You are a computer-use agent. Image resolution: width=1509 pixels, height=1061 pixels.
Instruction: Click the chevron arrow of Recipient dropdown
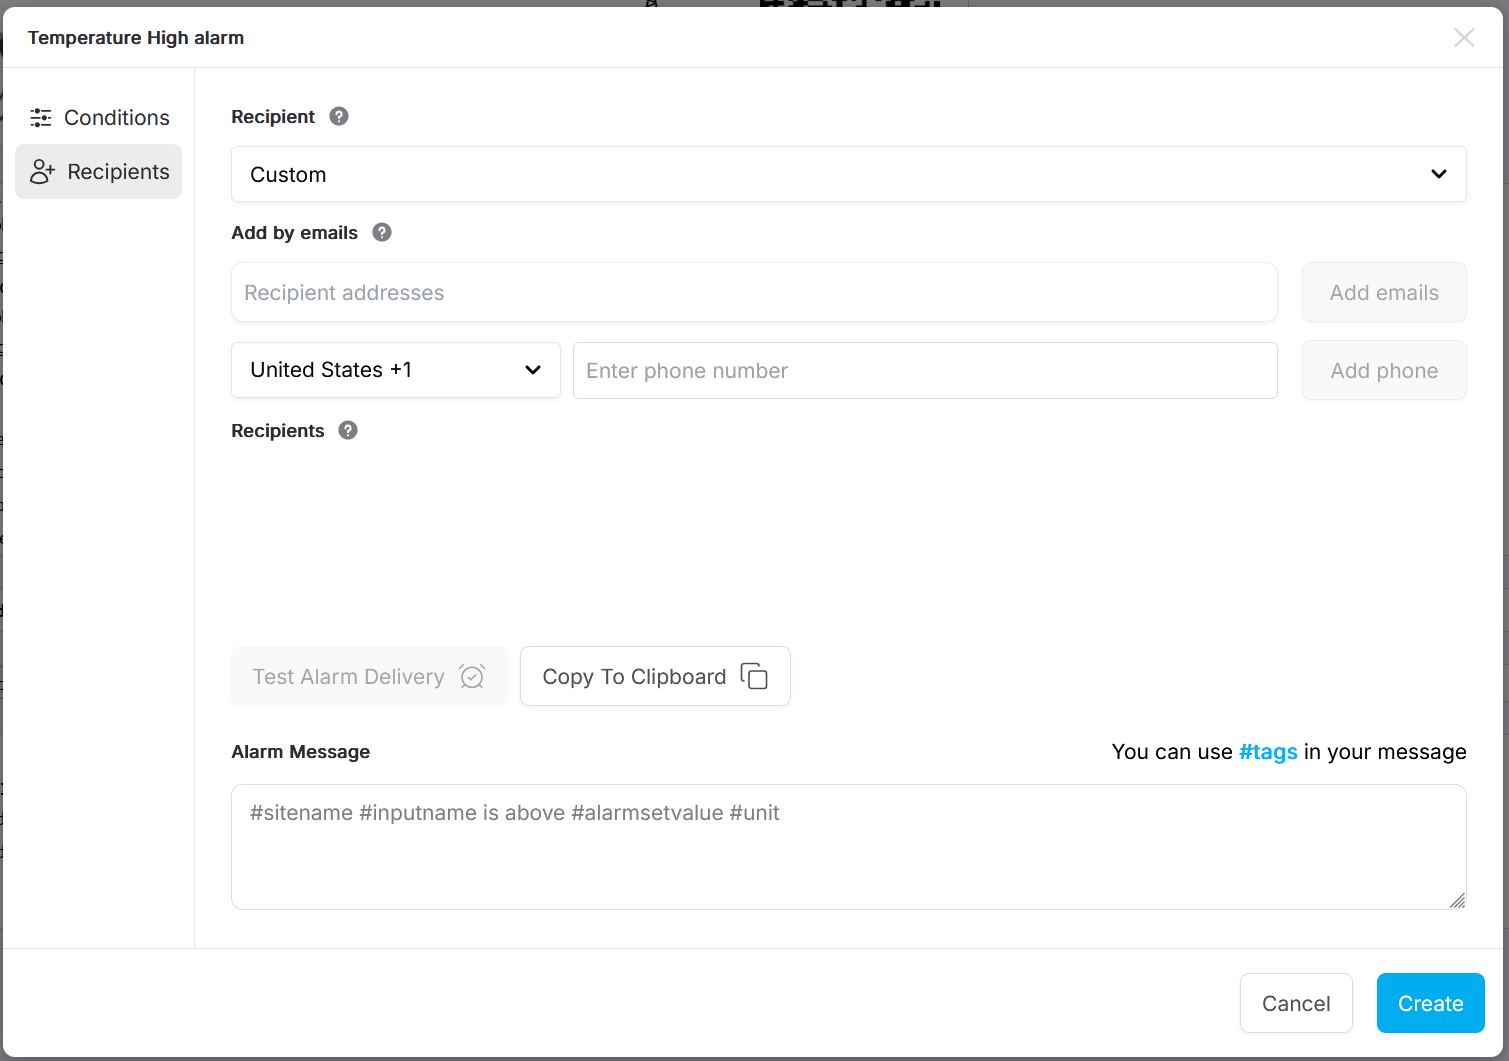1438,175
